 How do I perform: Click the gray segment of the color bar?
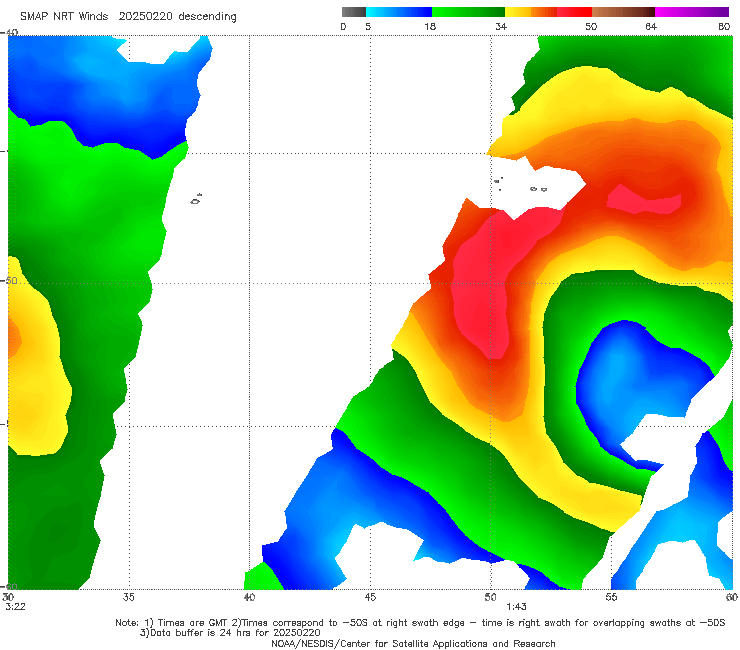(x=353, y=12)
